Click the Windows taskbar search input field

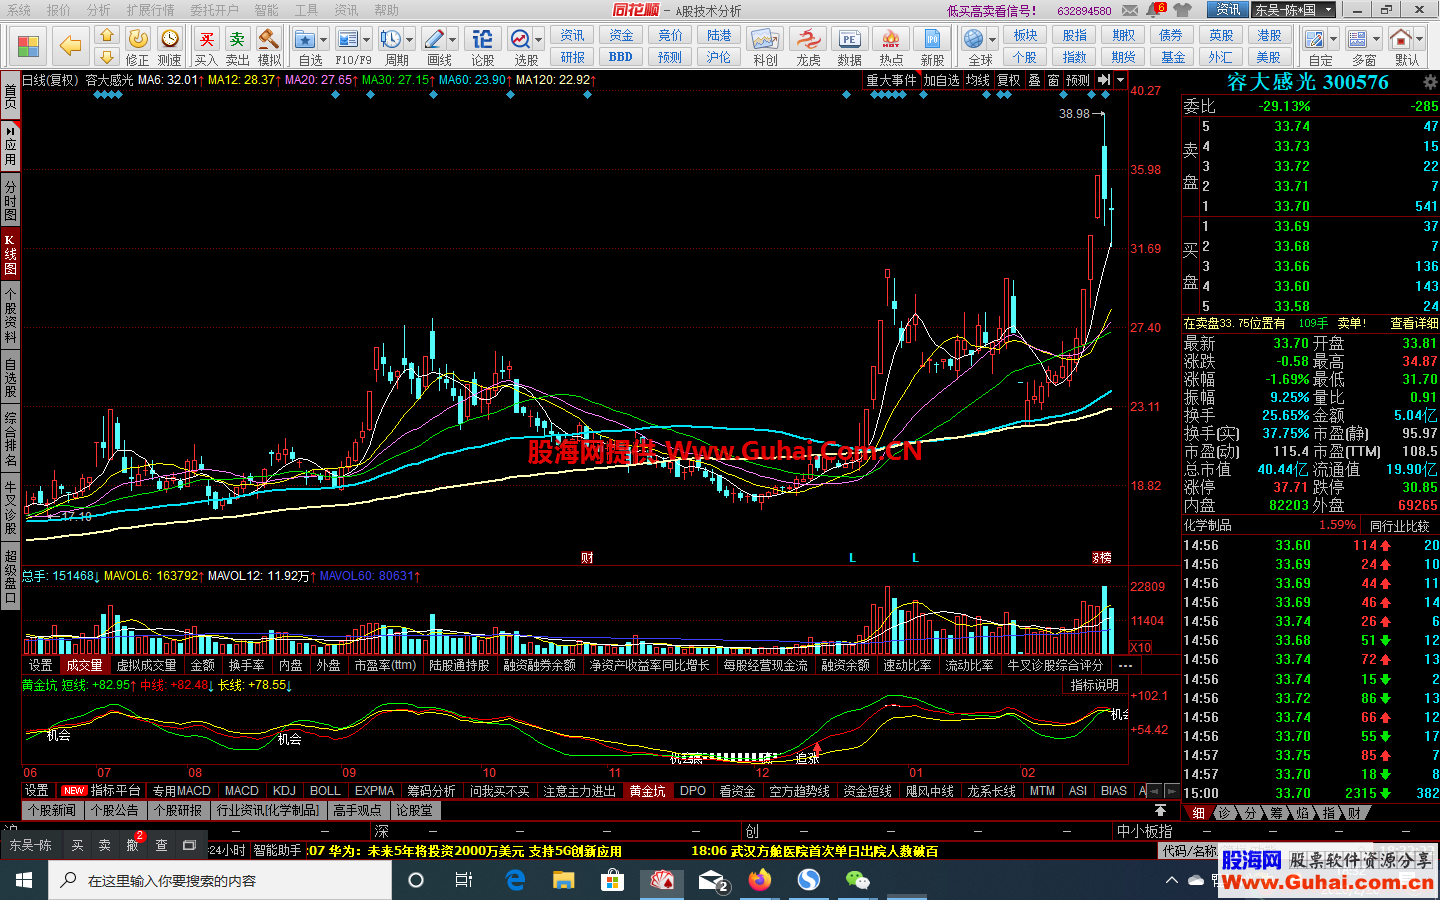(220, 881)
